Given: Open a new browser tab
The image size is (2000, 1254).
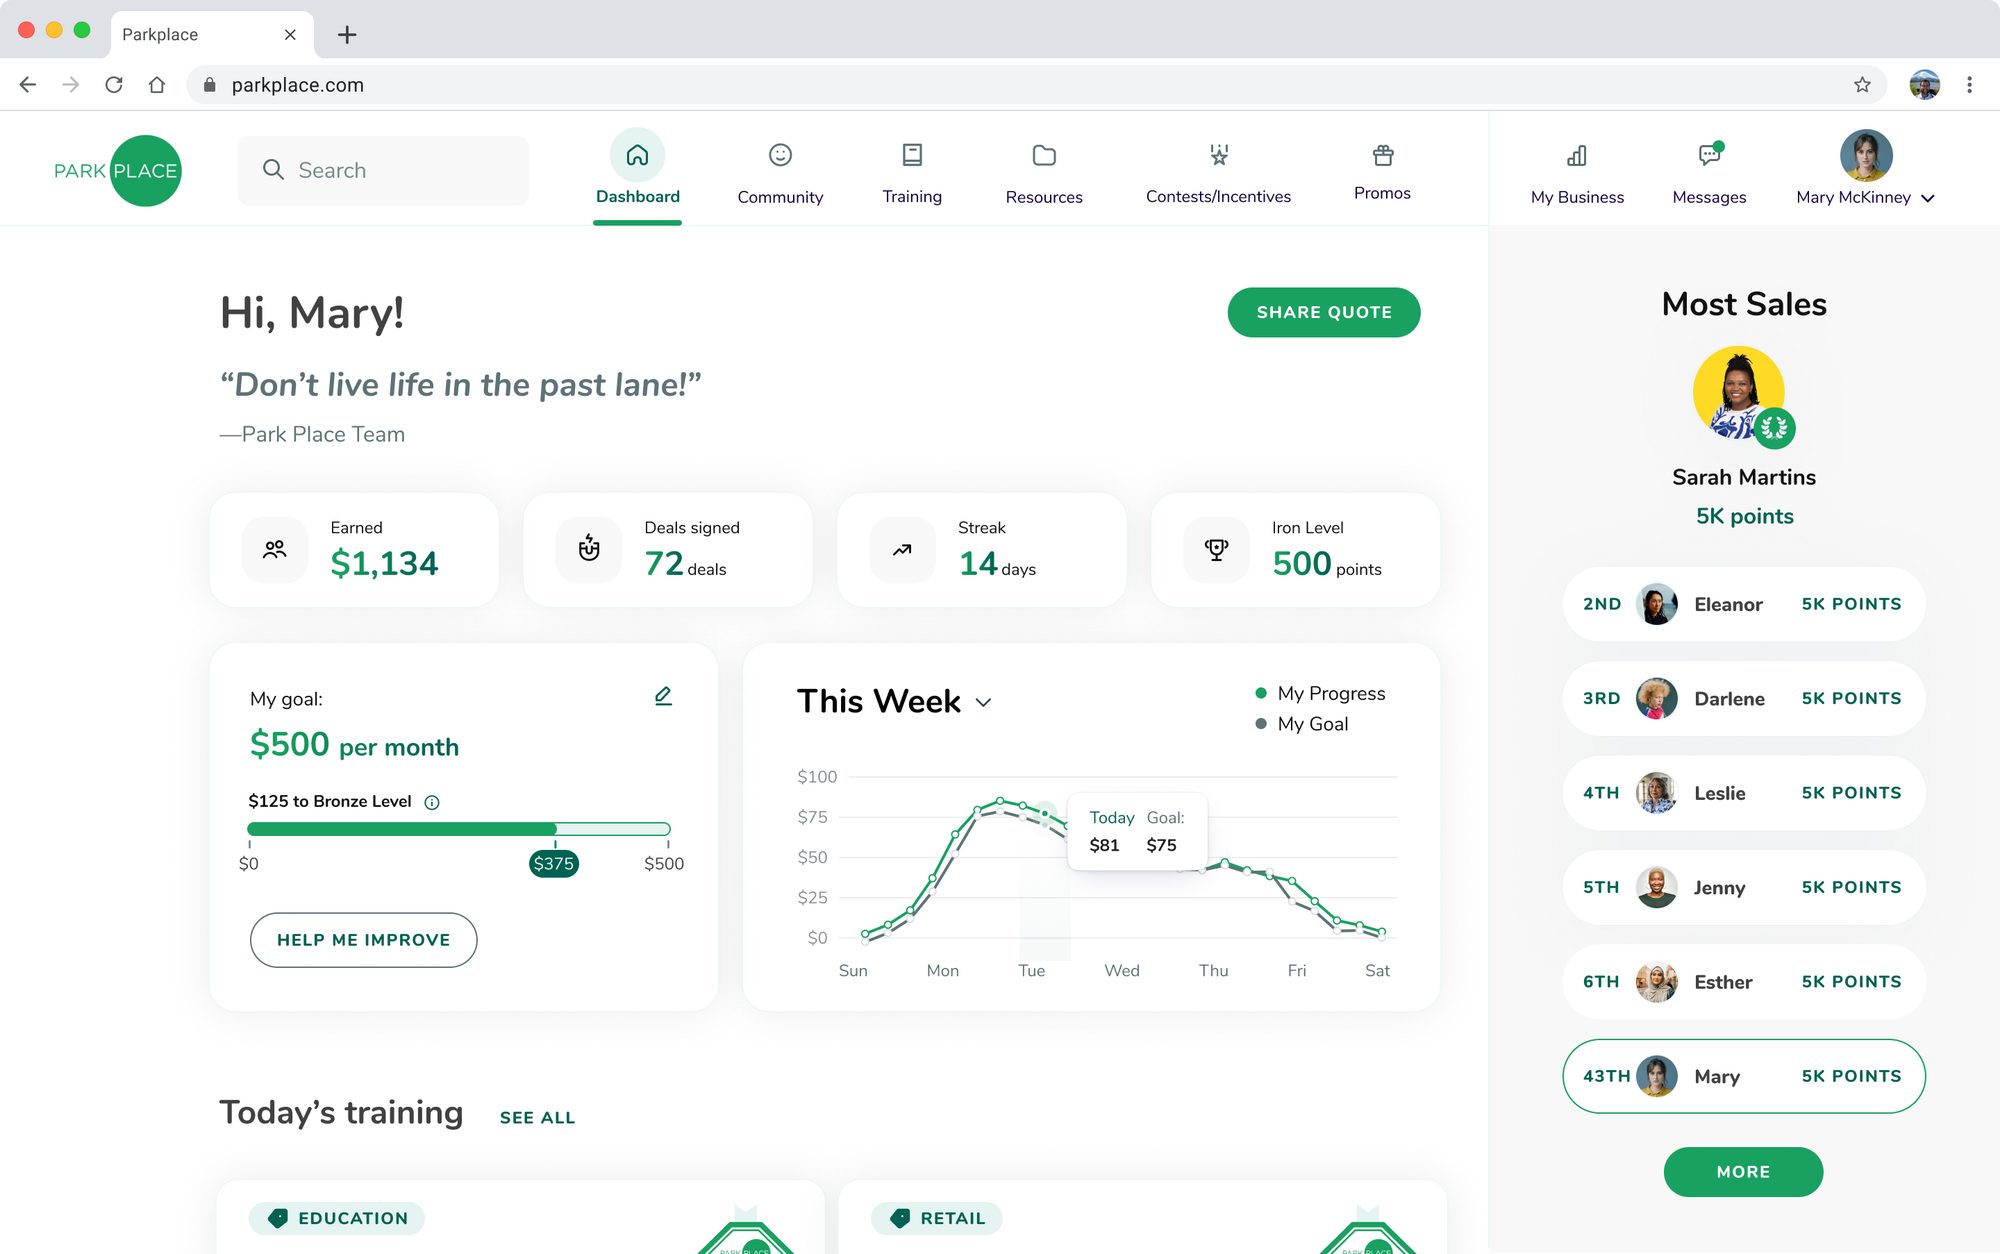Looking at the screenshot, I should coord(347,35).
